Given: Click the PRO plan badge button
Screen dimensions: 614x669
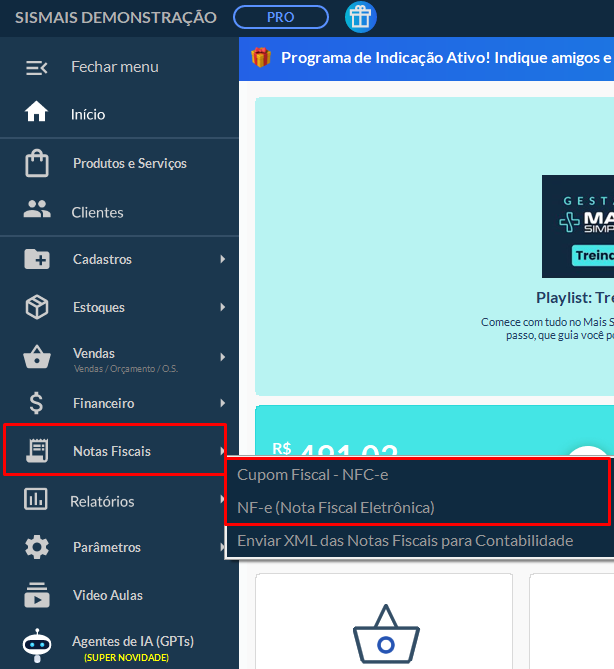Looking at the screenshot, I should [280, 17].
